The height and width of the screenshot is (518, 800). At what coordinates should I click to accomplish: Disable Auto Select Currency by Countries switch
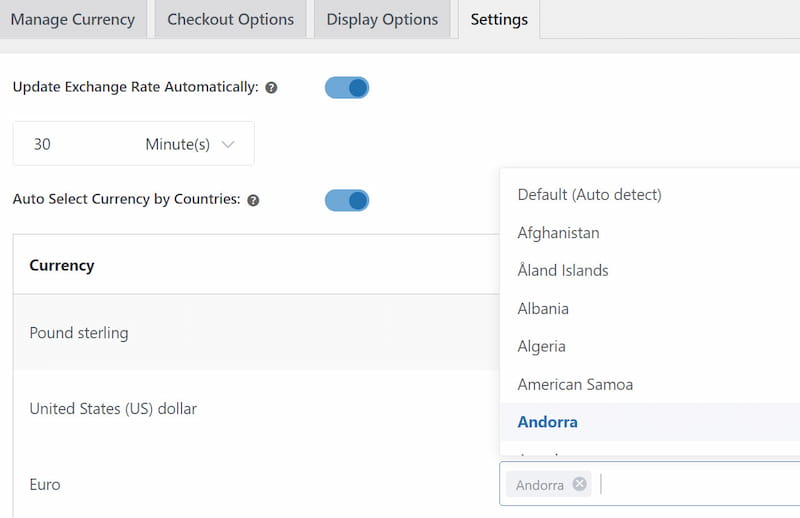click(347, 200)
